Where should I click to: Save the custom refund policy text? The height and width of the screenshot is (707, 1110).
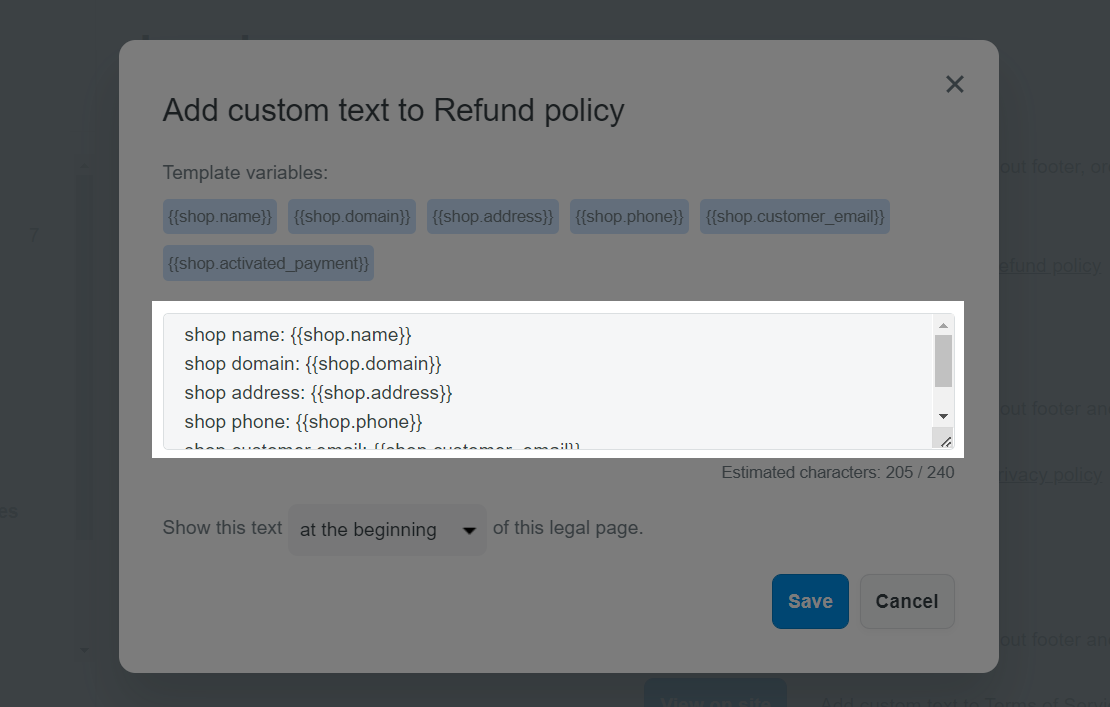pyautogui.click(x=810, y=601)
